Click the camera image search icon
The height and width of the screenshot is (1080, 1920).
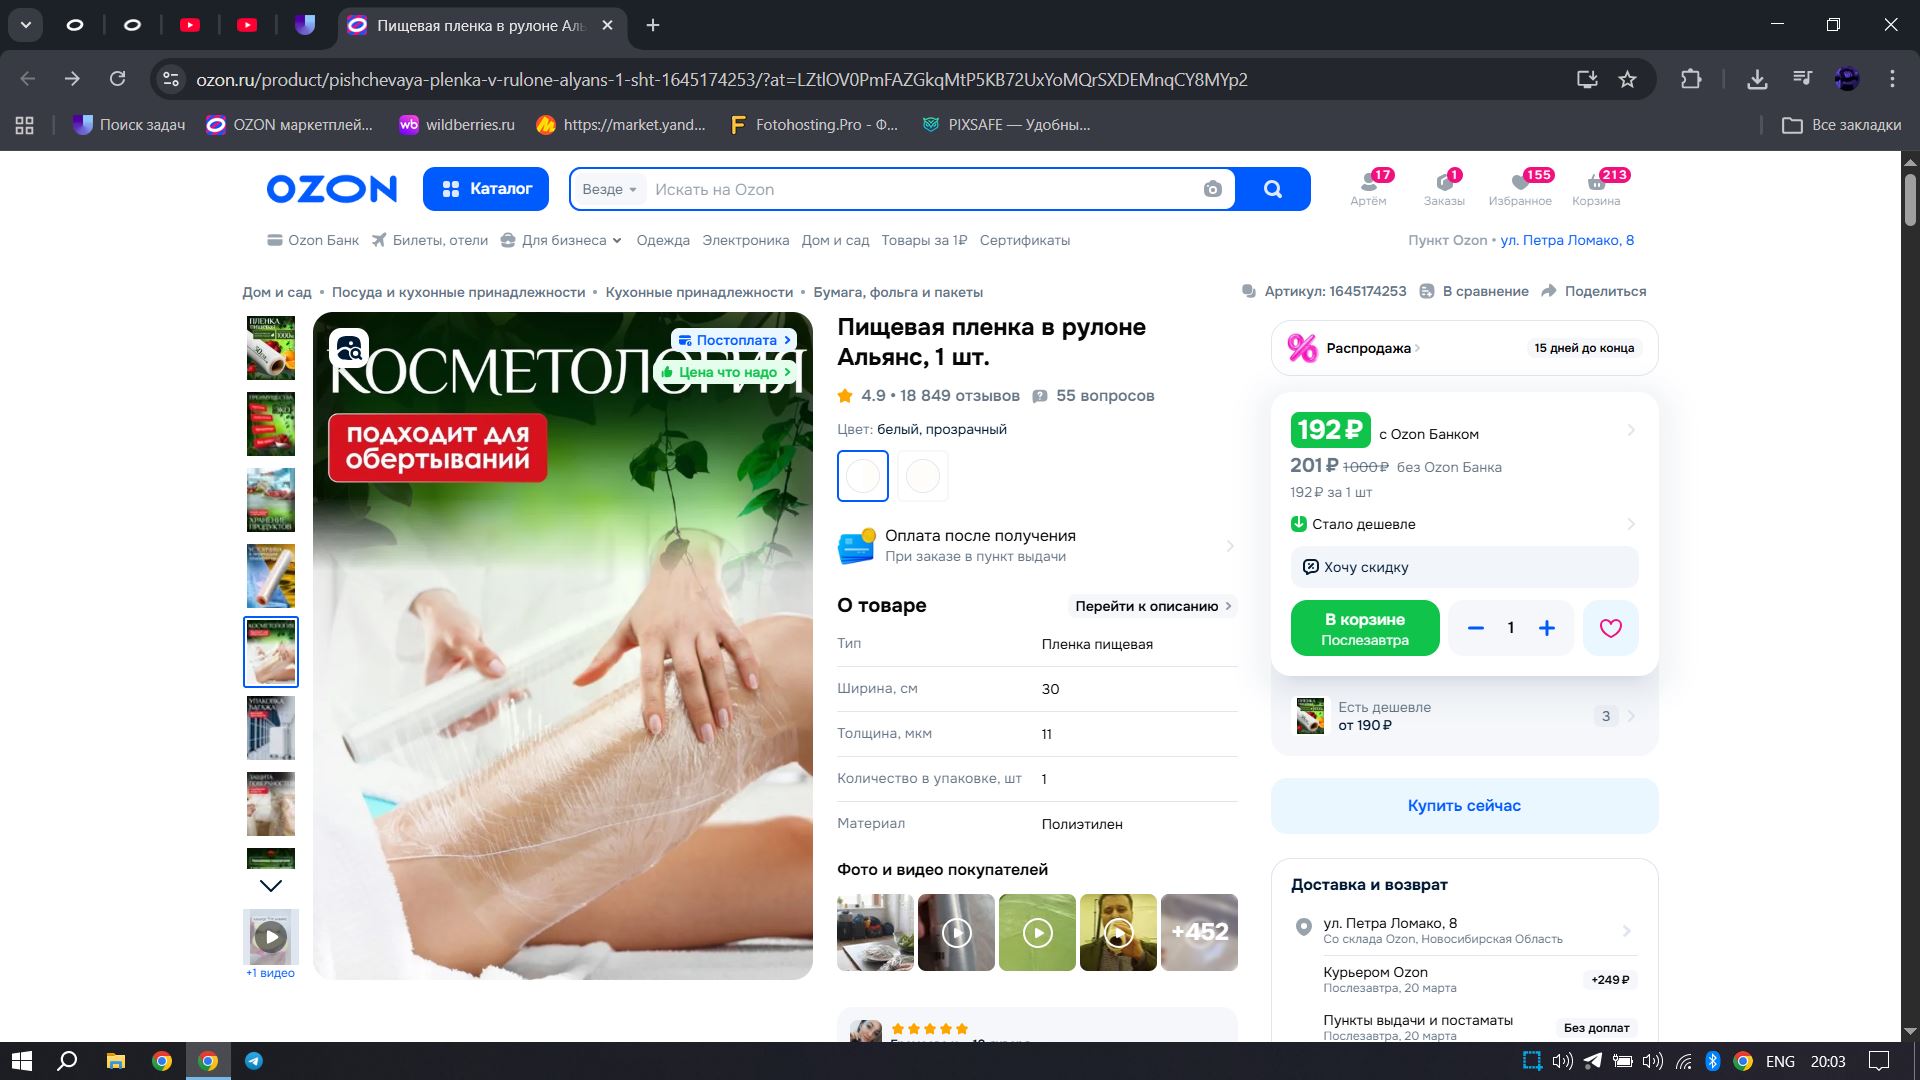click(1212, 190)
